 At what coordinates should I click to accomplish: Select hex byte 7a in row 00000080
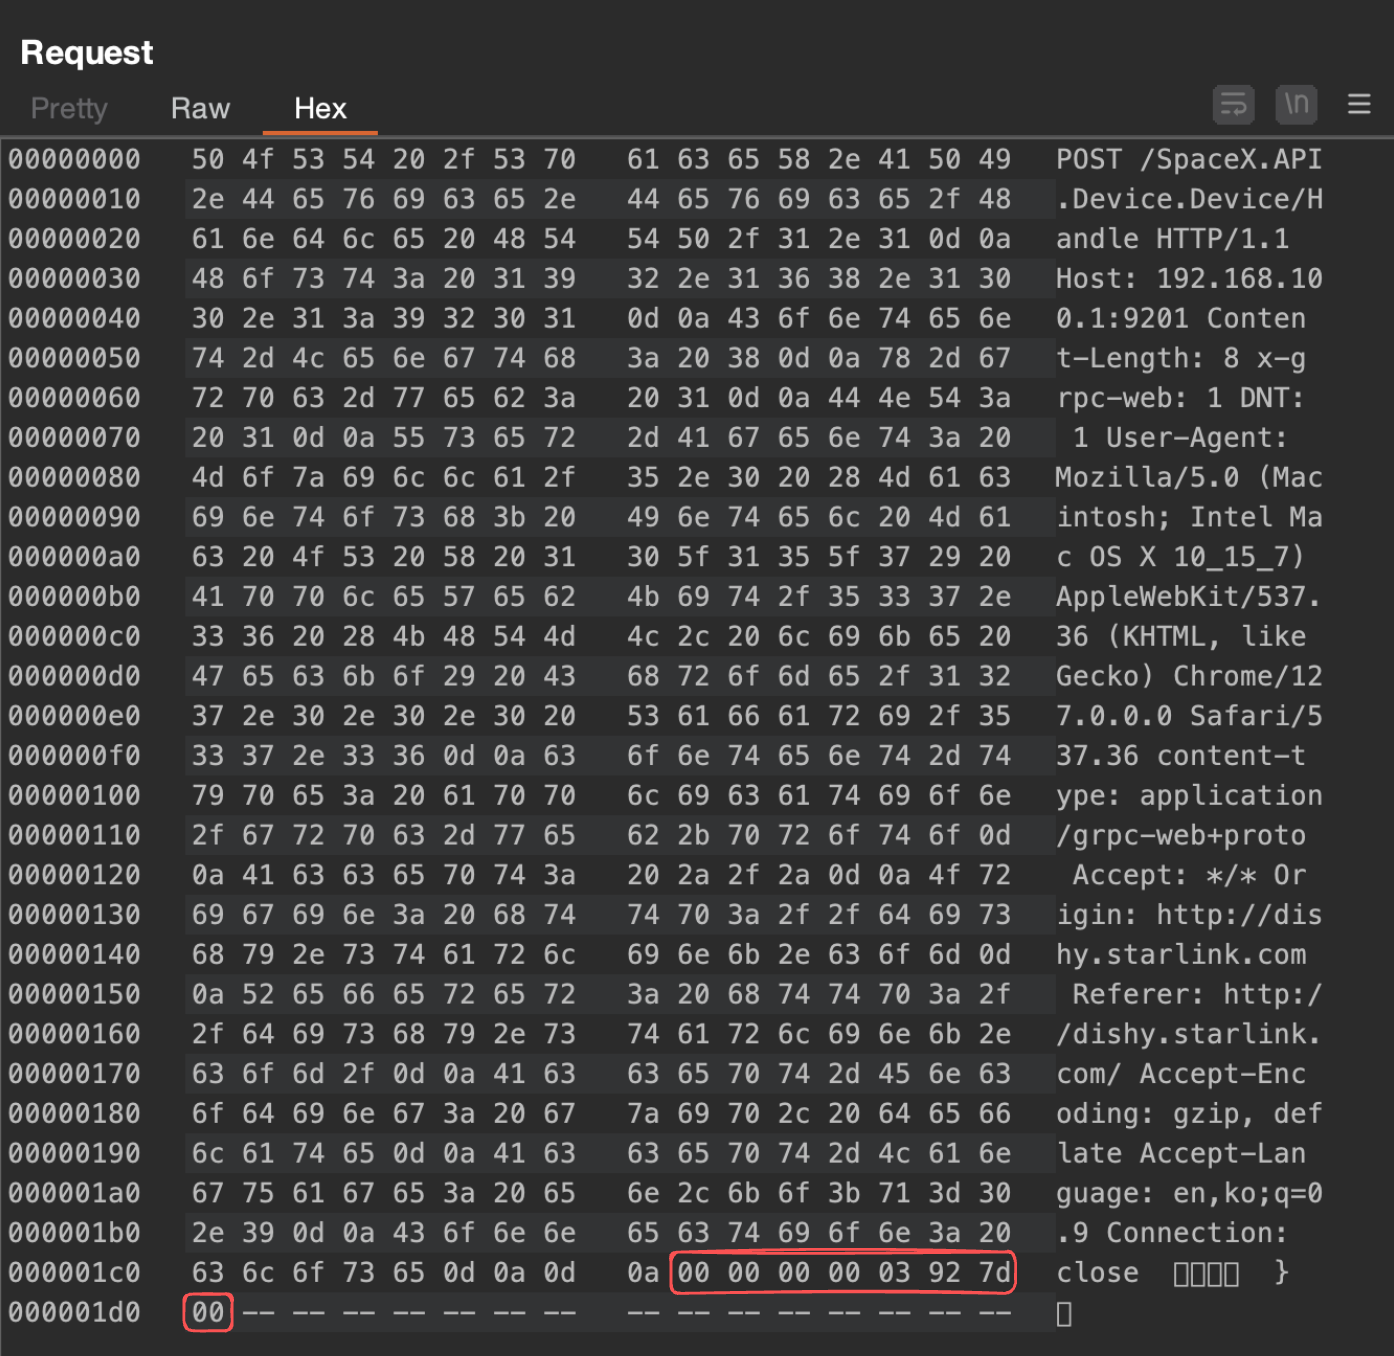click(308, 477)
